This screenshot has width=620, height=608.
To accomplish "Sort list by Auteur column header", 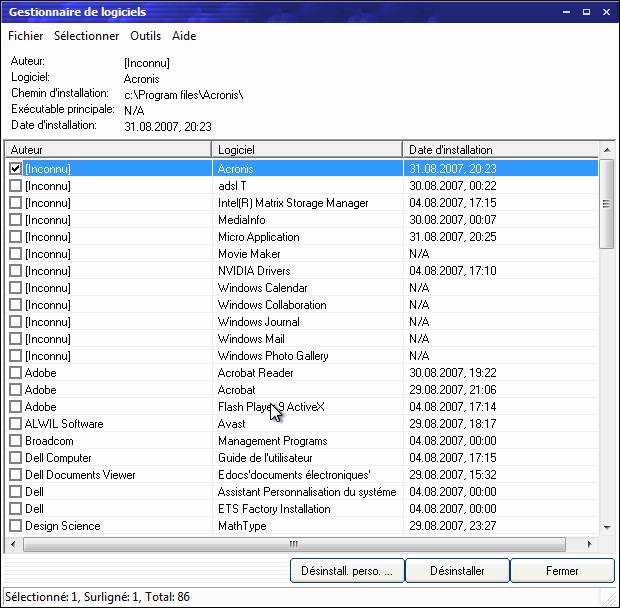I will [108, 150].
